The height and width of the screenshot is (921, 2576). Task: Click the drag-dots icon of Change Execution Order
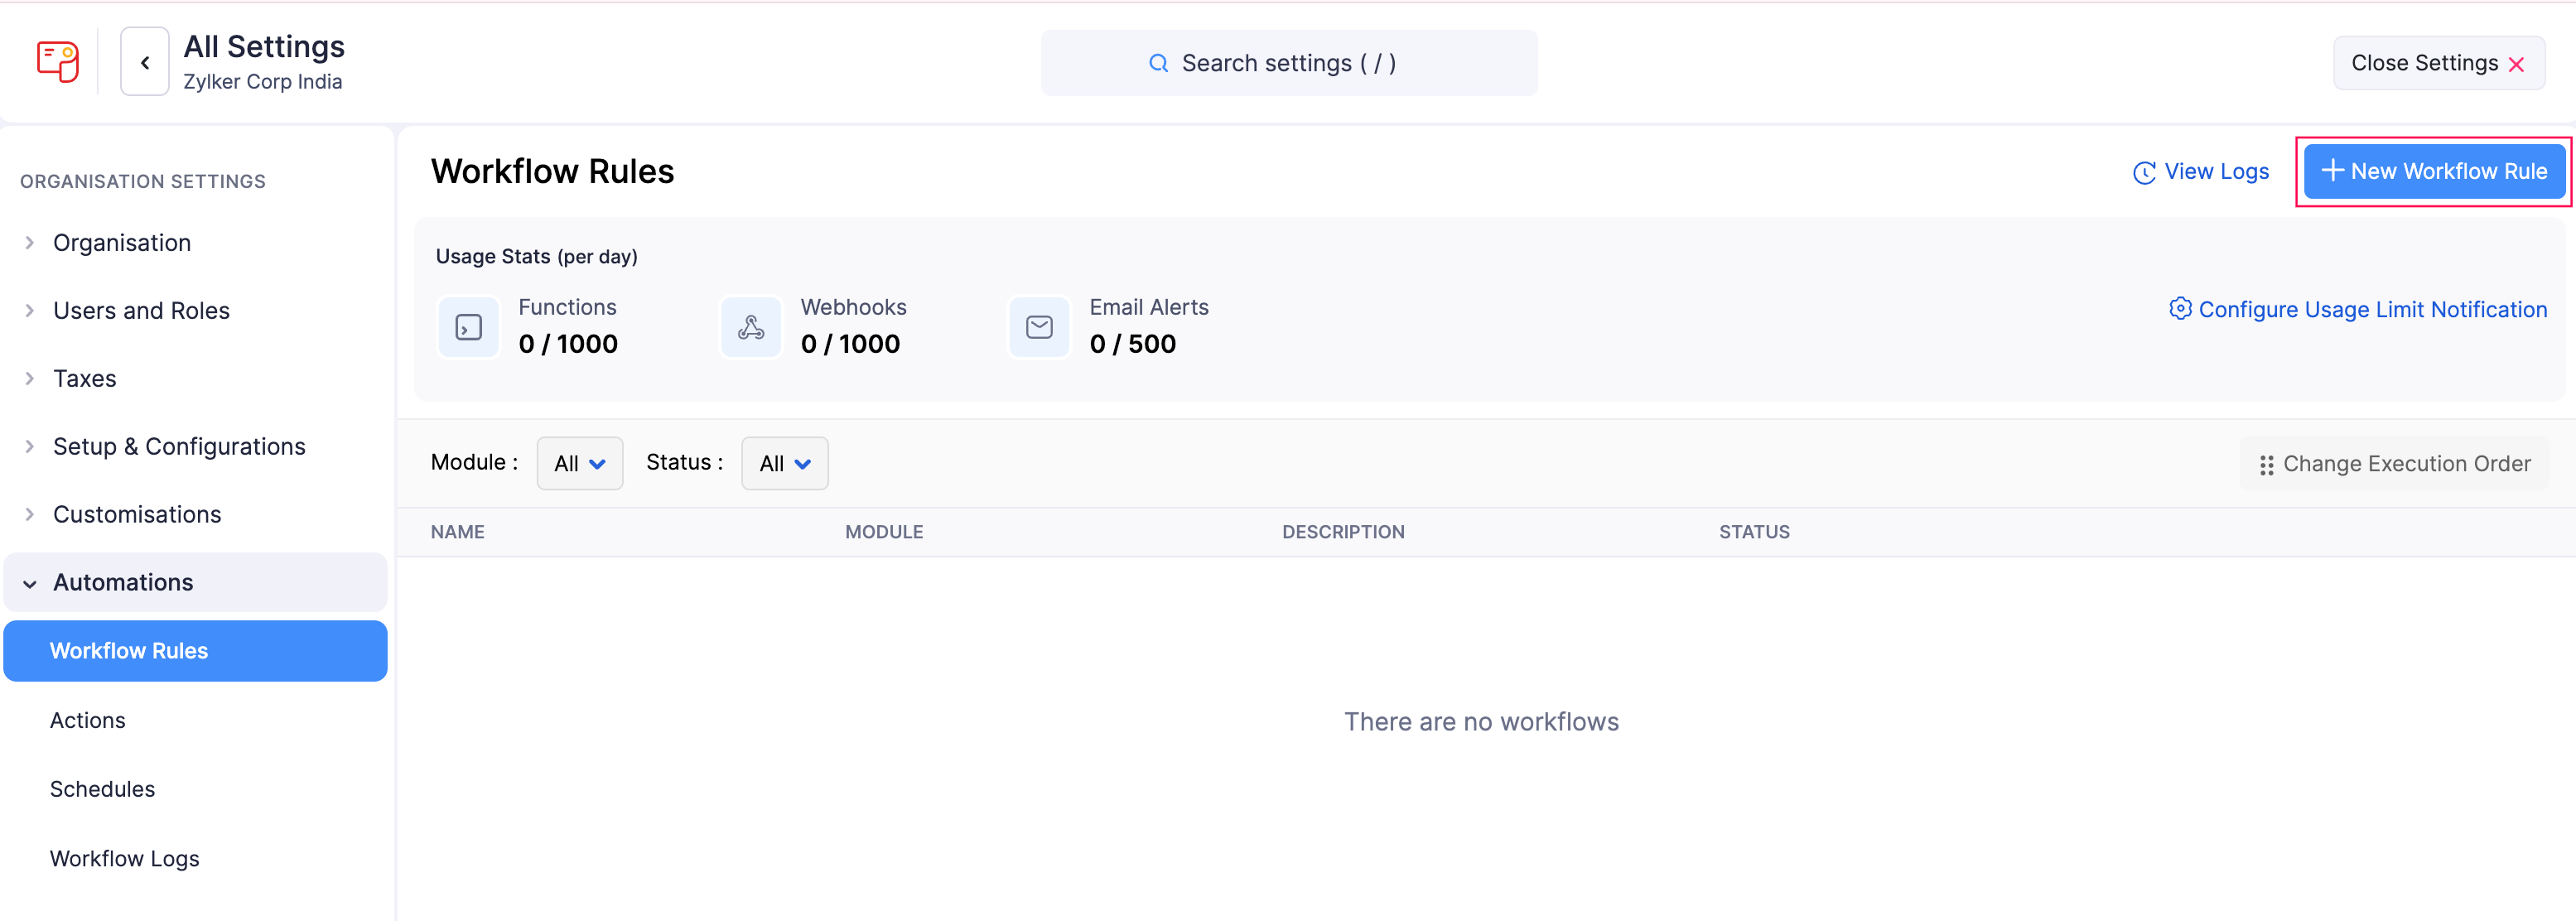[2266, 465]
